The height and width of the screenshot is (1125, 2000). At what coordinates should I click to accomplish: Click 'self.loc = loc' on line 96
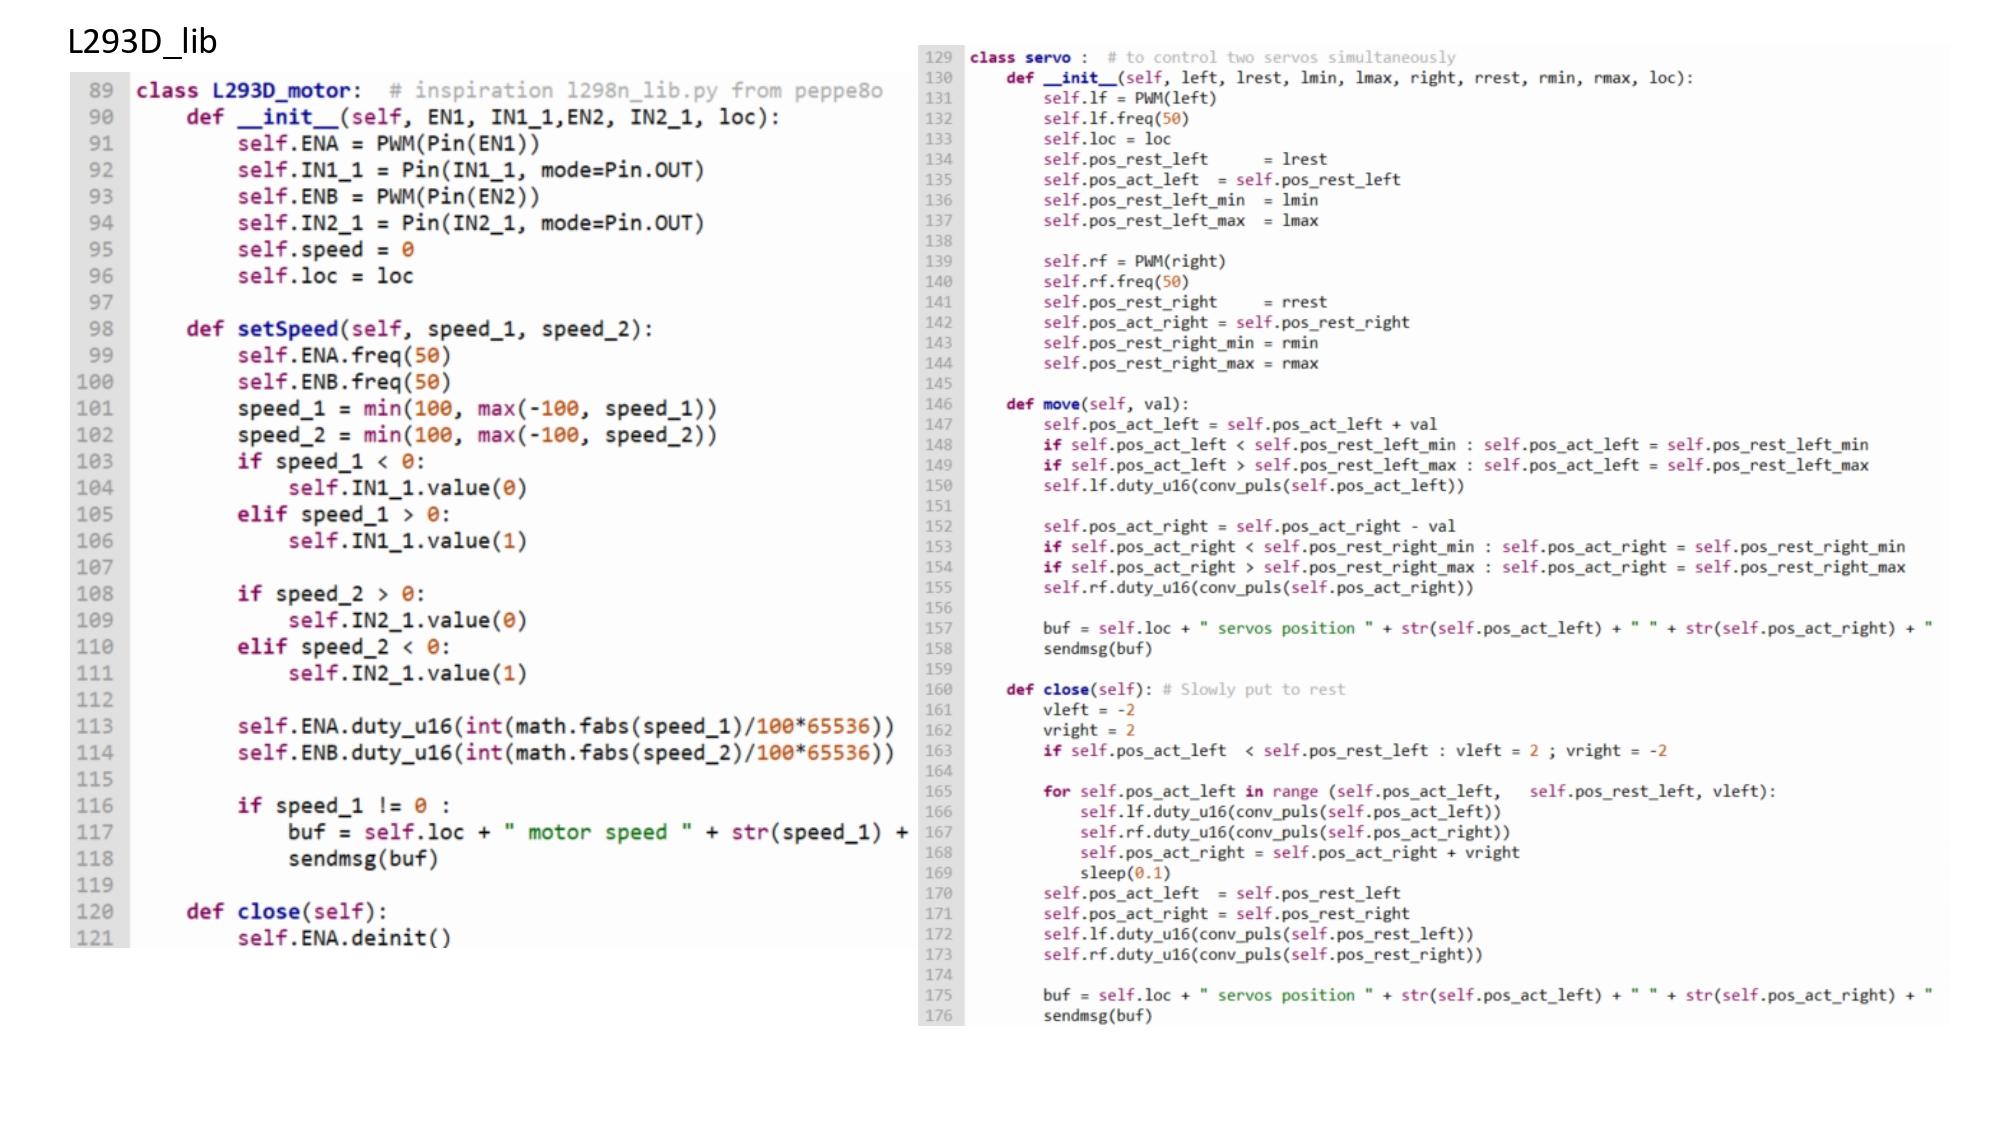point(325,276)
